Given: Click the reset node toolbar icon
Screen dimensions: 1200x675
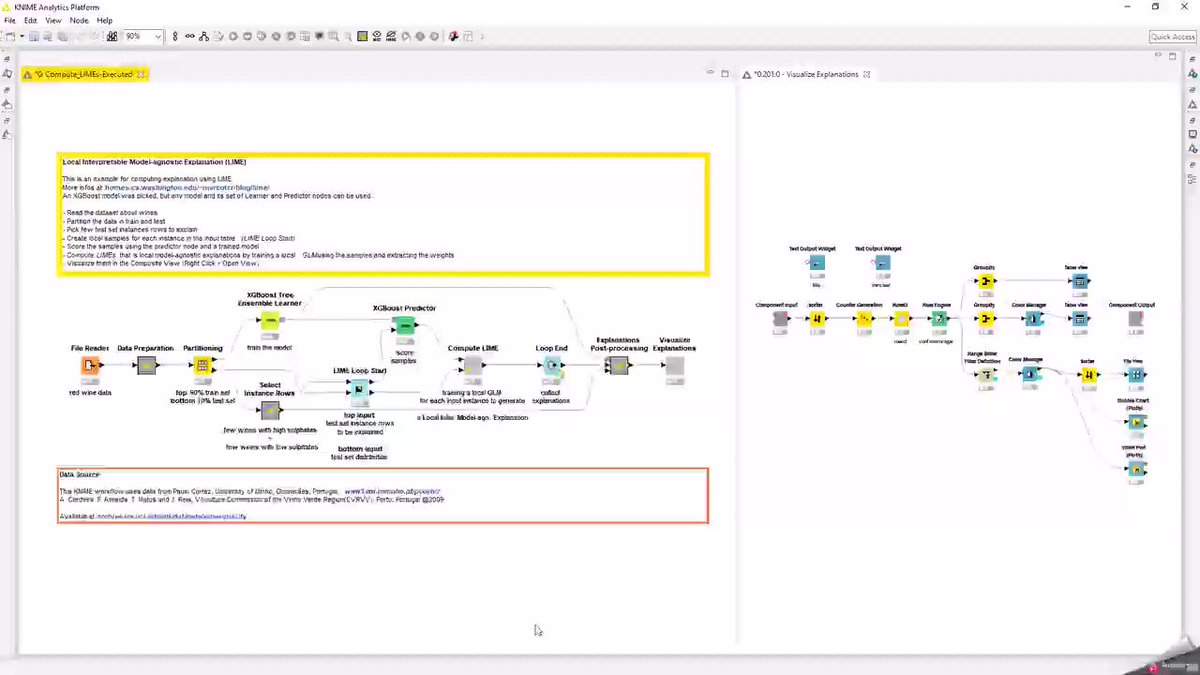Looking at the screenshot, I should tap(291, 36).
